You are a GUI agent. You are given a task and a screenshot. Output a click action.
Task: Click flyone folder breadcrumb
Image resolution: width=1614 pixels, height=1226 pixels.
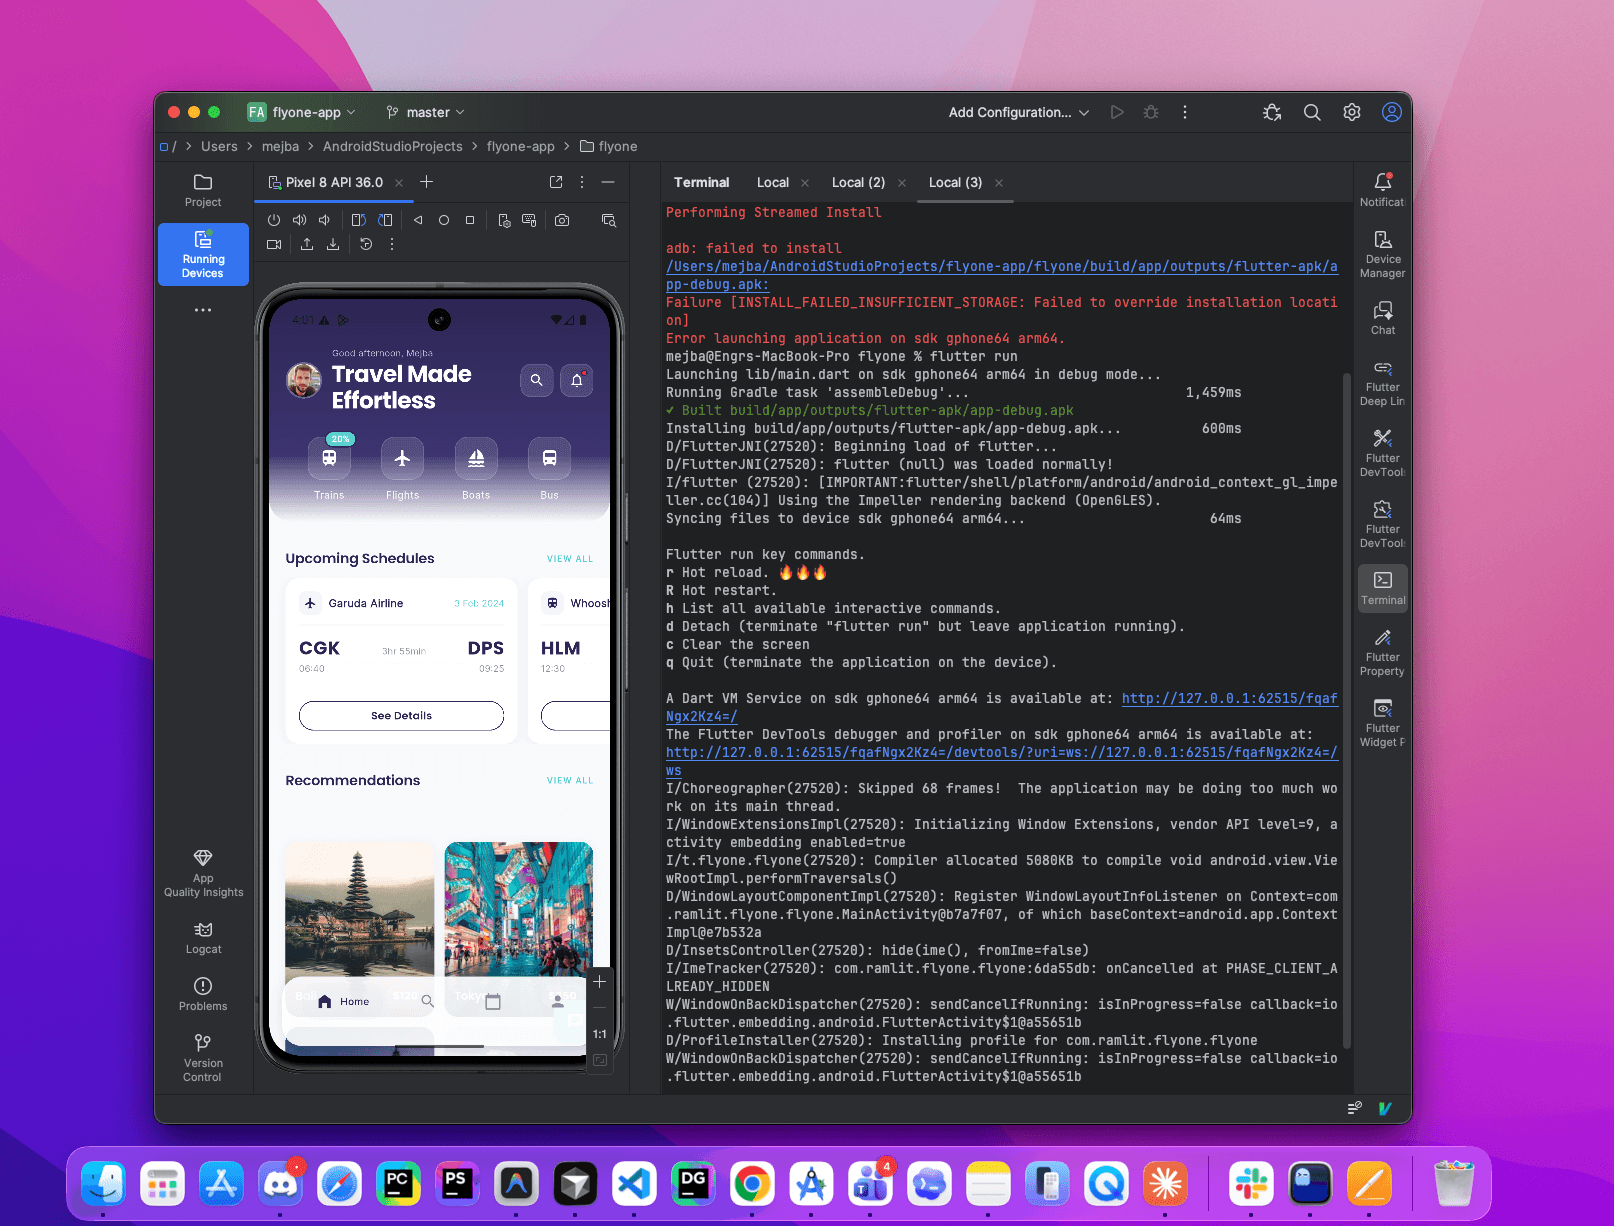pyautogui.click(x=608, y=146)
